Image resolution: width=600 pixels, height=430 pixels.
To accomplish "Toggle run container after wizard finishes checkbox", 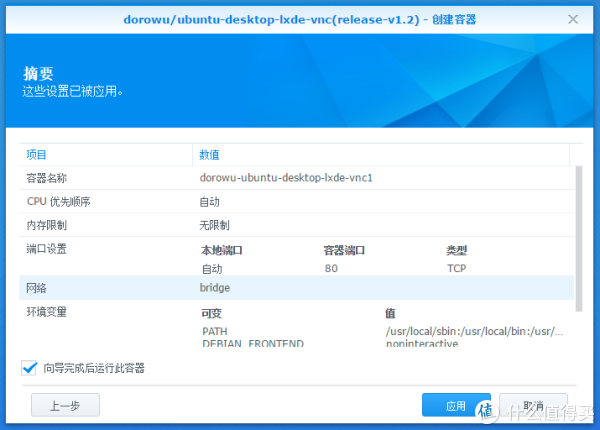I will point(28,368).
